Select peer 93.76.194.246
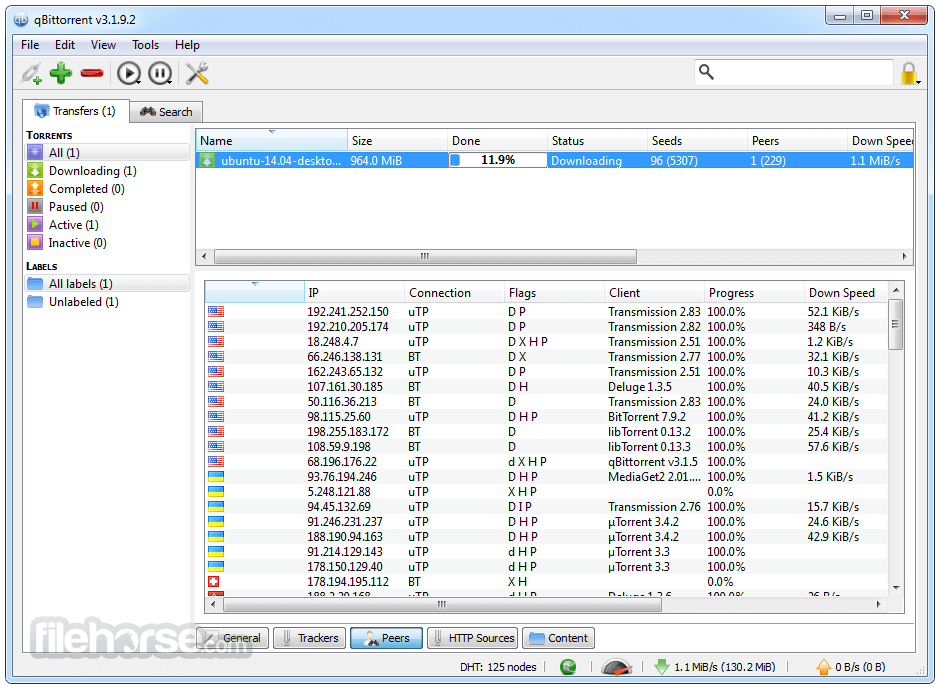The height and width of the screenshot is (689, 939). [x=546, y=476]
